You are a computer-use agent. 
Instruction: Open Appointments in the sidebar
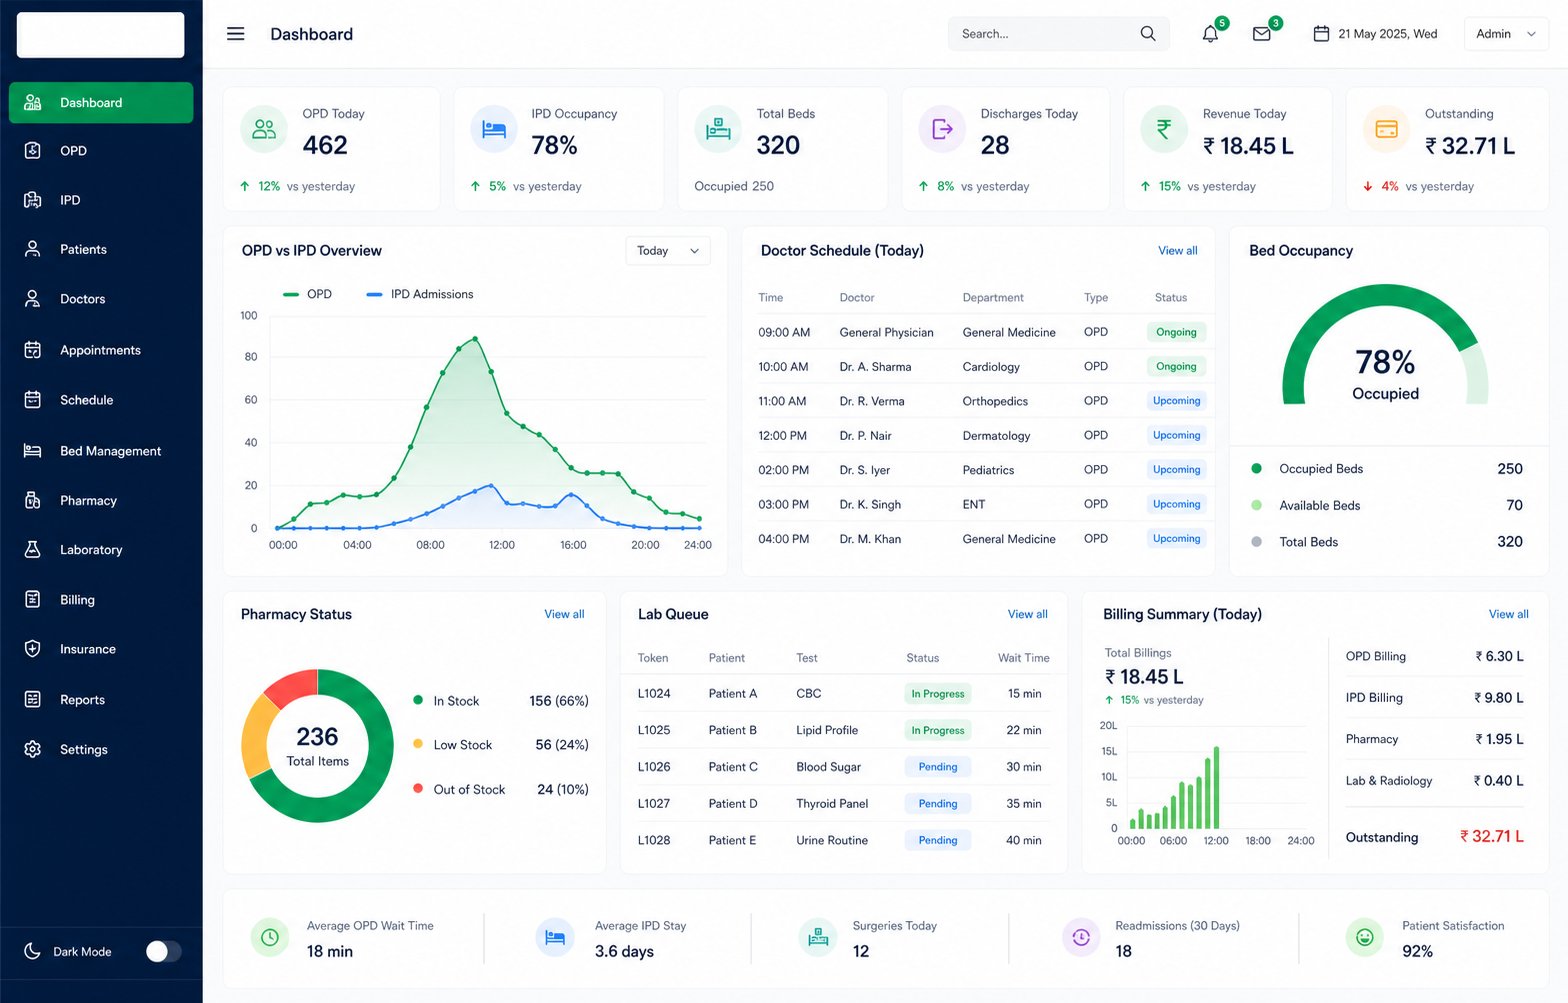[x=101, y=350]
